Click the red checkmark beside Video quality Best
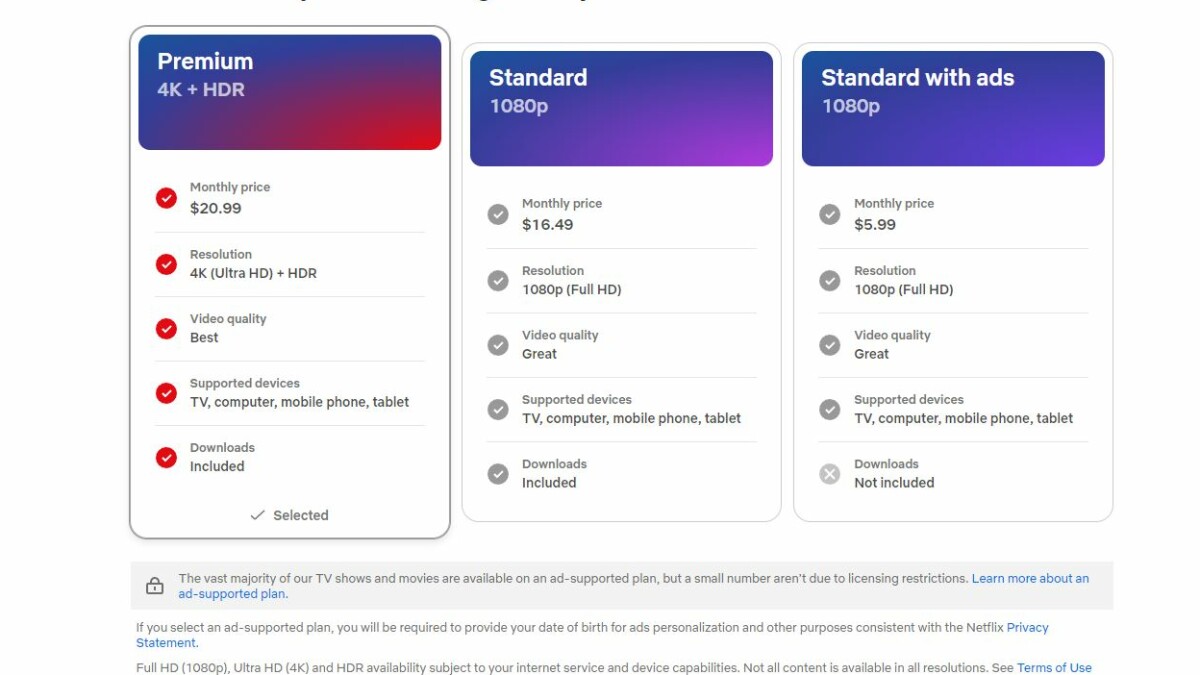Viewport: 1200px width, 675px height. (x=166, y=328)
